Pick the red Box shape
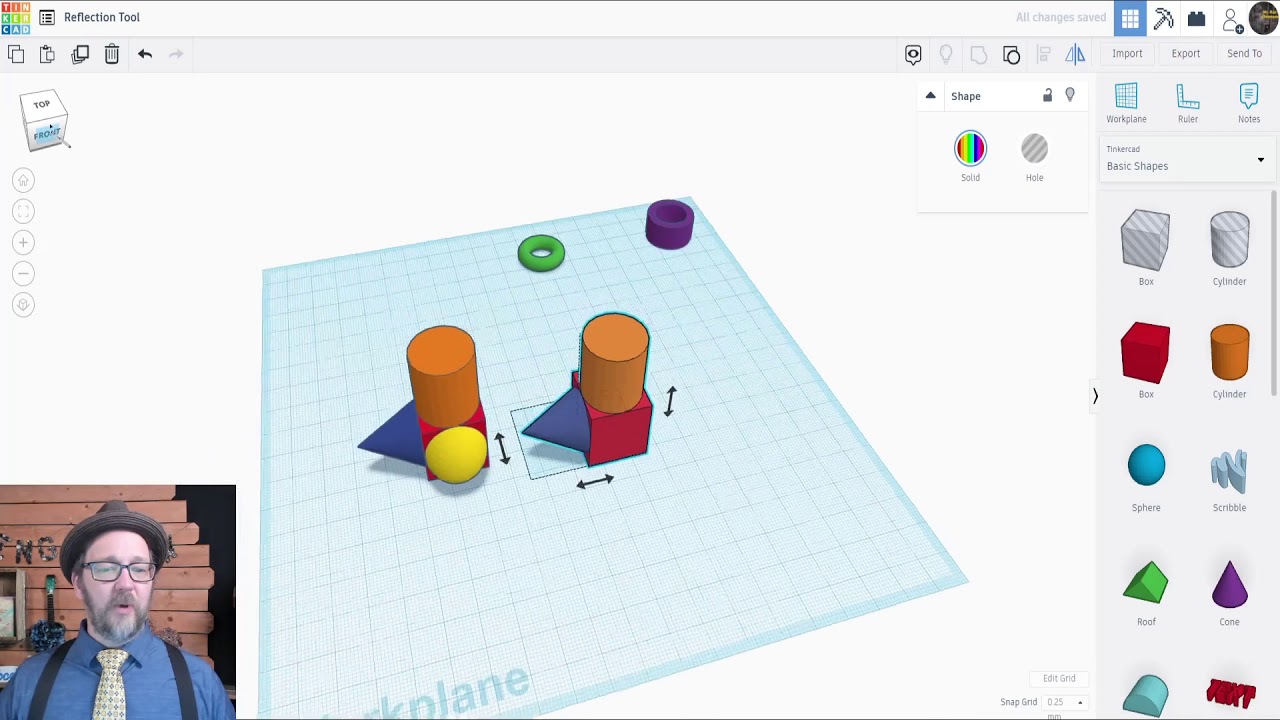This screenshot has height=720, width=1280. (x=1145, y=353)
